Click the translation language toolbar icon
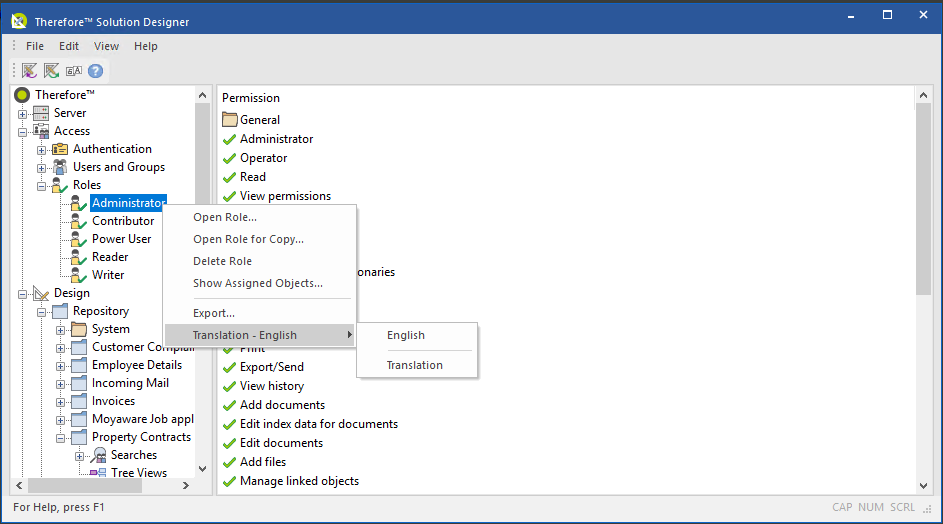This screenshot has width=943, height=524. pyautogui.click(x=73, y=71)
